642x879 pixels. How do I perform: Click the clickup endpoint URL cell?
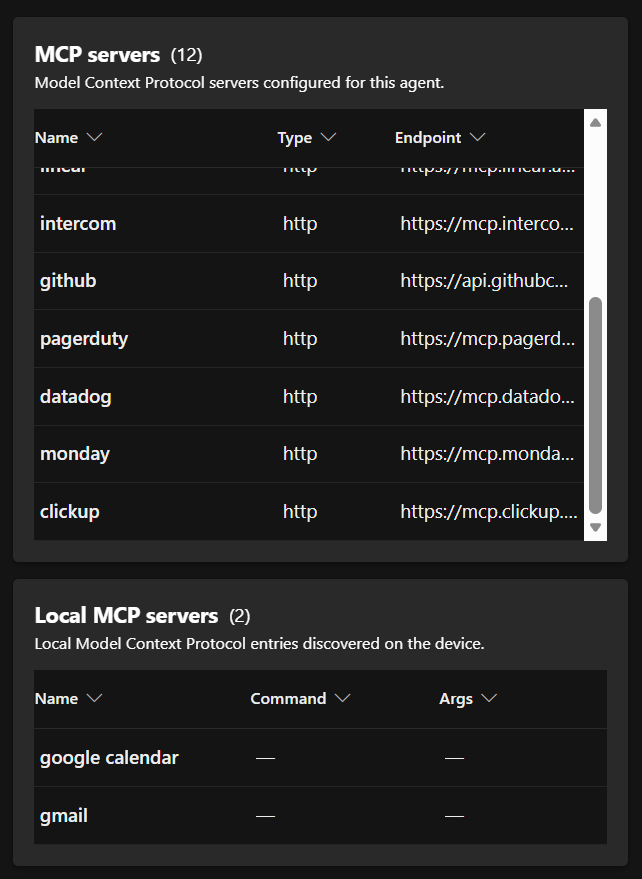(x=488, y=511)
